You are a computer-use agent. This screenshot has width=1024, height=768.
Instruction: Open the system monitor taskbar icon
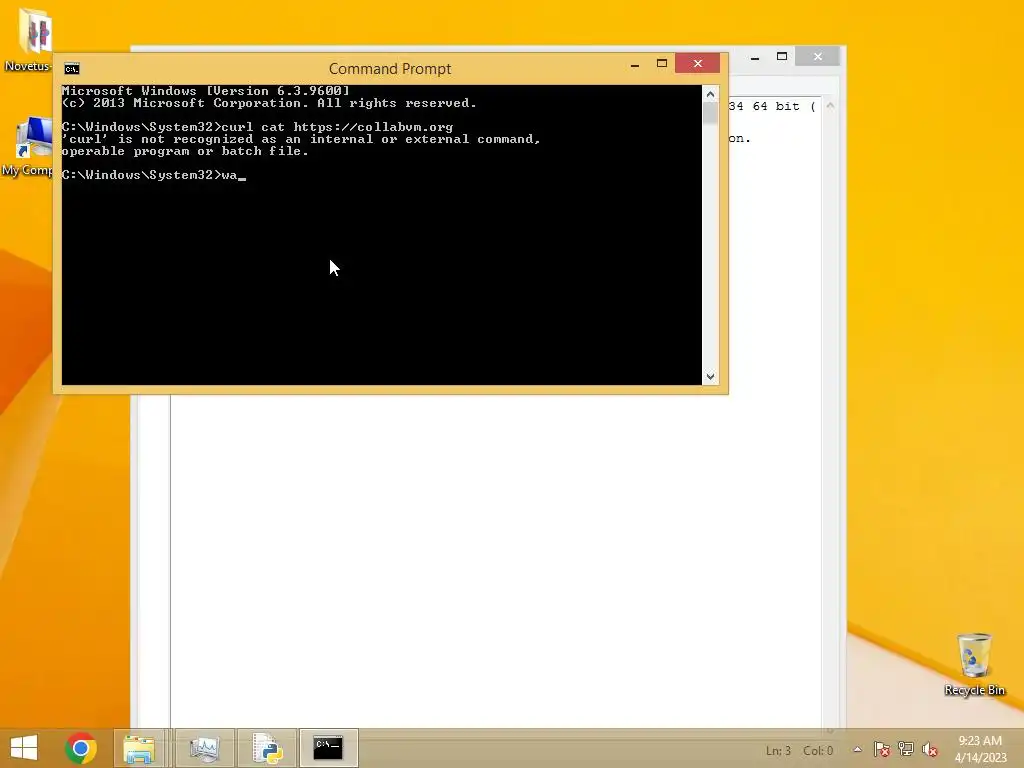point(204,748)
